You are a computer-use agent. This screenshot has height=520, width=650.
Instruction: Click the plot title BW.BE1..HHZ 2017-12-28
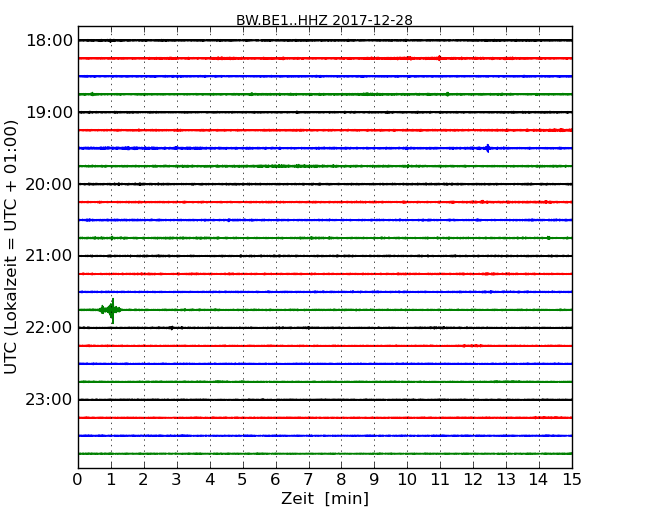(x=324, y=20)
